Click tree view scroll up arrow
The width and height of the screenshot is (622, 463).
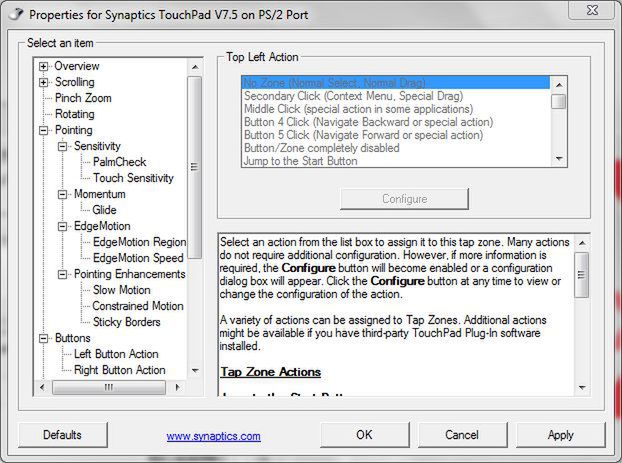click(195, 67)
